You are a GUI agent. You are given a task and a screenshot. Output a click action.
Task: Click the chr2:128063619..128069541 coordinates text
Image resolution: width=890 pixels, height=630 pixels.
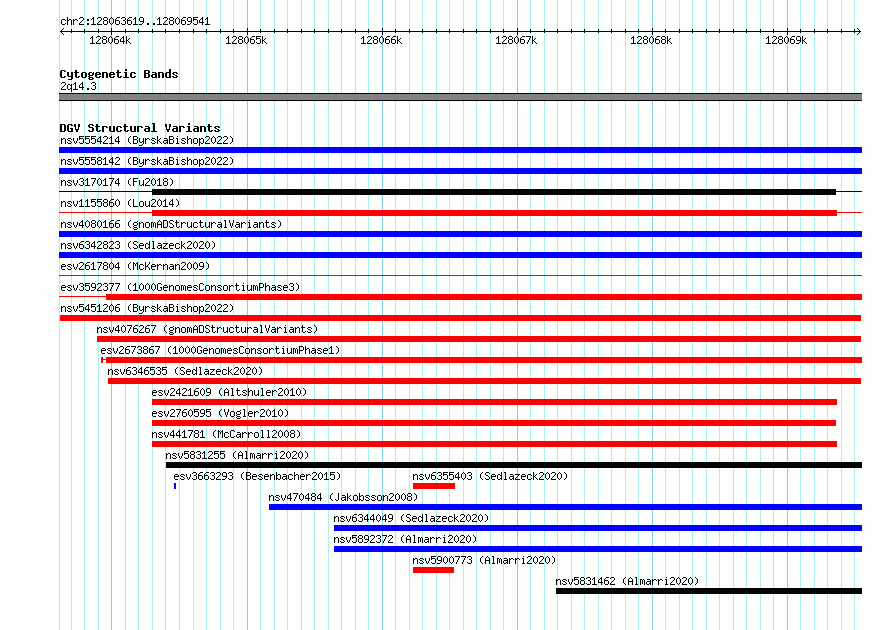pos(135,21)
